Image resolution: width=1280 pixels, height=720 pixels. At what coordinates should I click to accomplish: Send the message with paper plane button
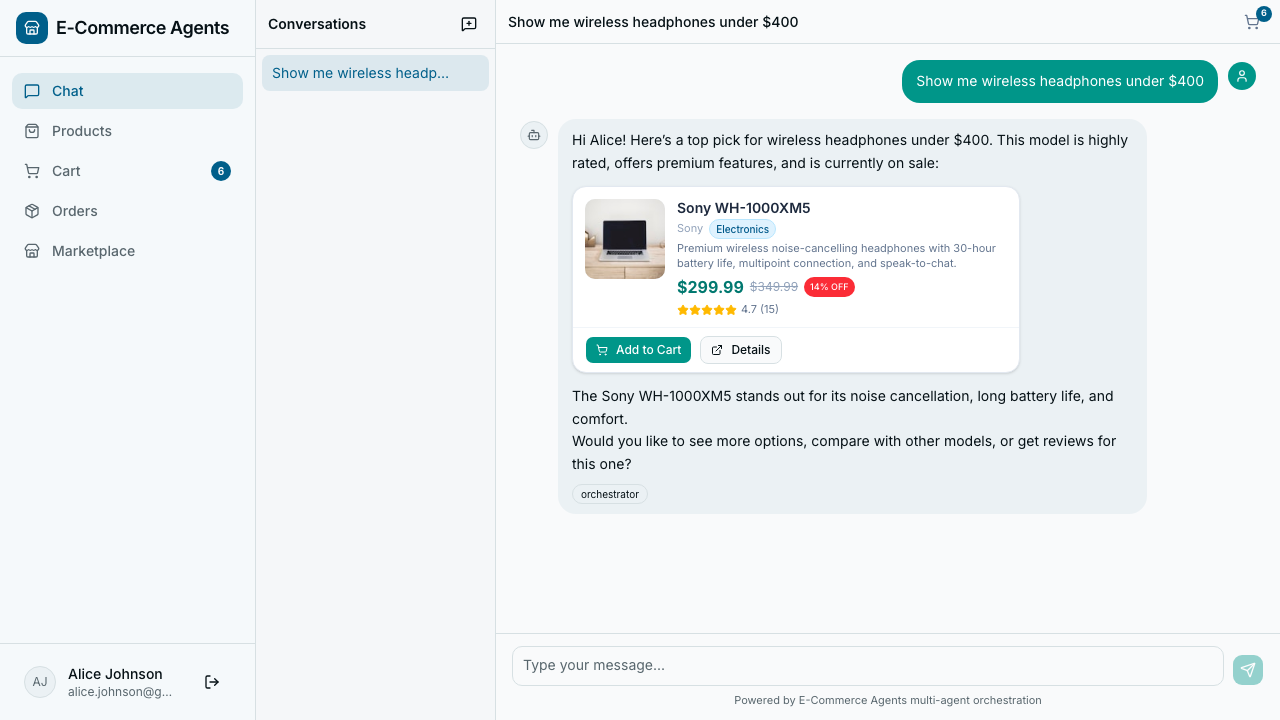coord(1248,670)
